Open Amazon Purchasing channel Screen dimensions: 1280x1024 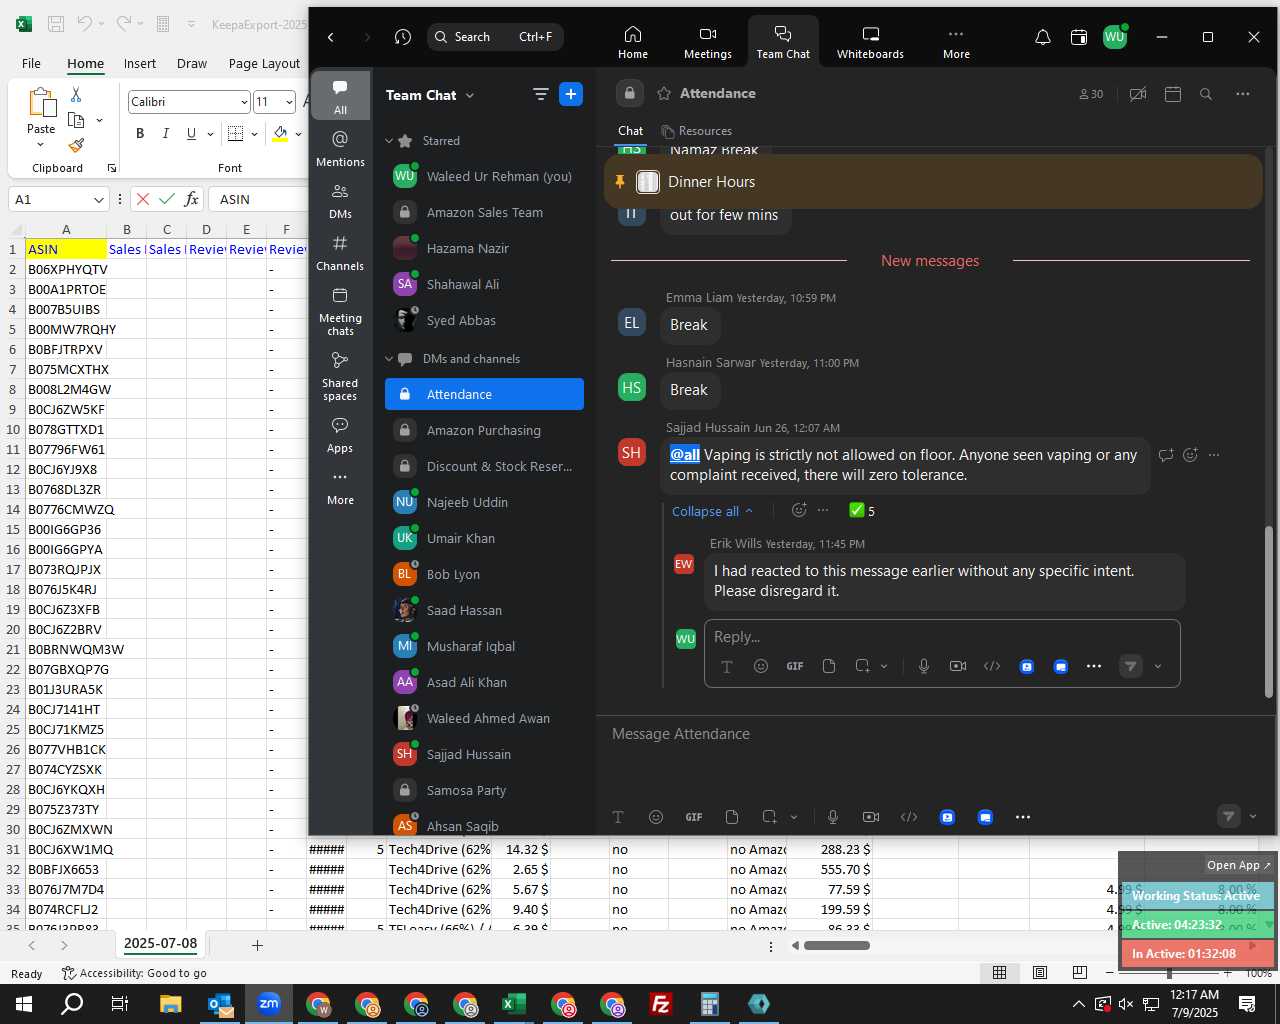tap(484, 430)
